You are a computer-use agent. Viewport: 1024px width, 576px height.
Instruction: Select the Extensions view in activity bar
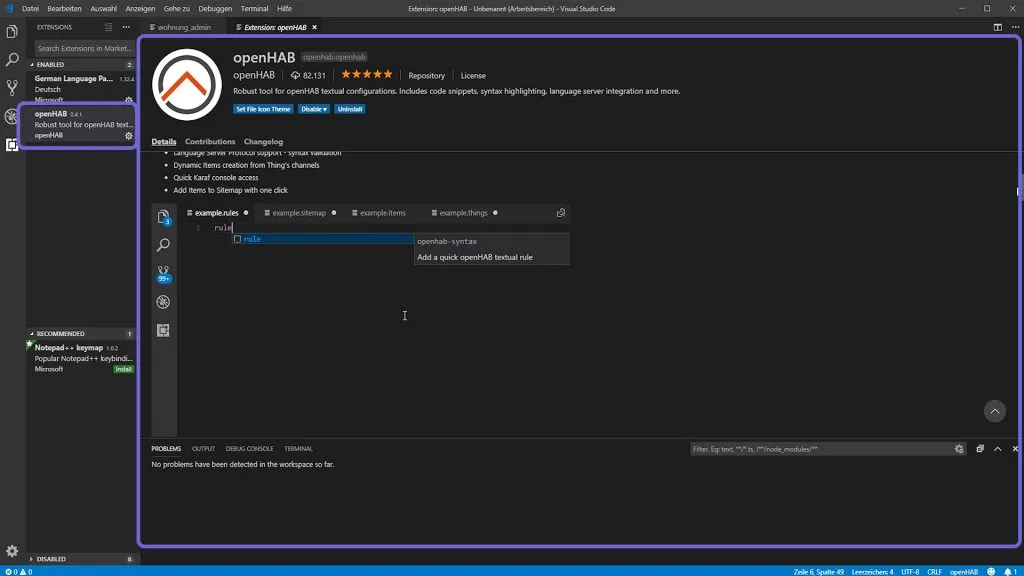click(x=12, y=144)
